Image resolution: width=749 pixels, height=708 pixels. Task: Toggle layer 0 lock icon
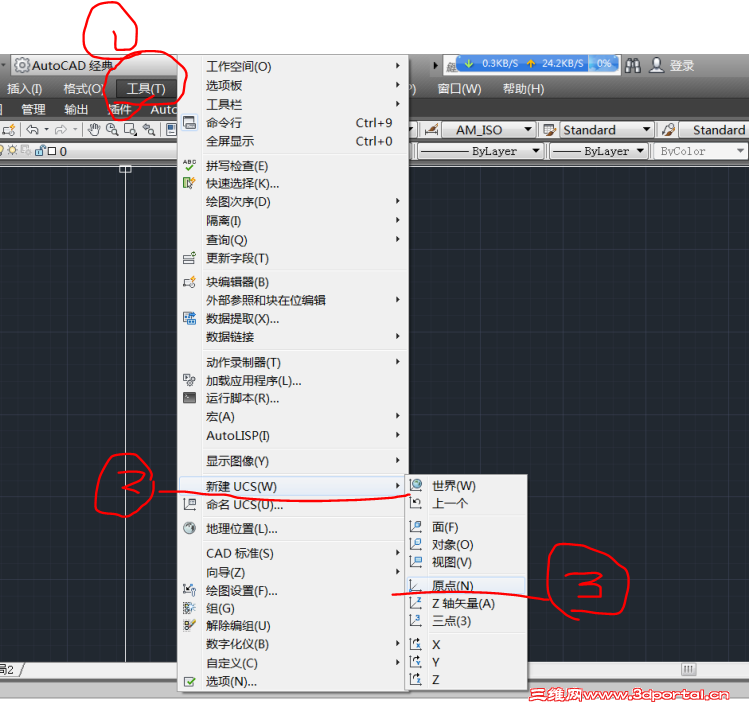tap(40, 151)
